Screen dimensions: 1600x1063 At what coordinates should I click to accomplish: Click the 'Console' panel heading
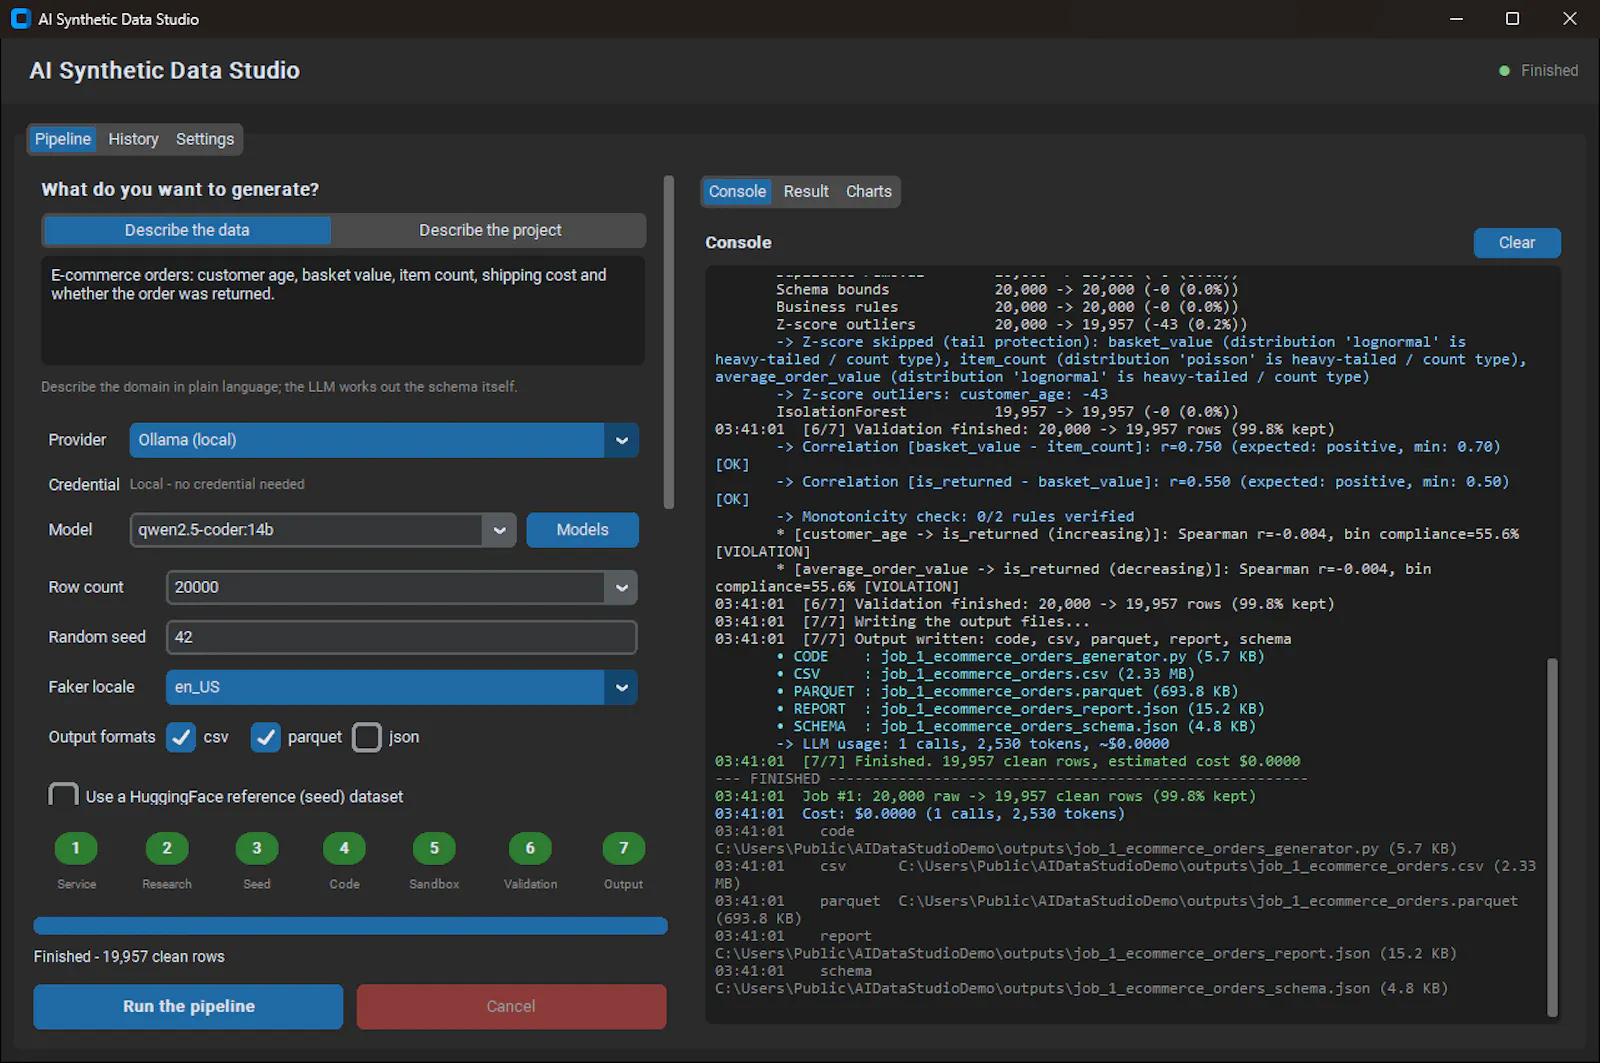(738, 243)
